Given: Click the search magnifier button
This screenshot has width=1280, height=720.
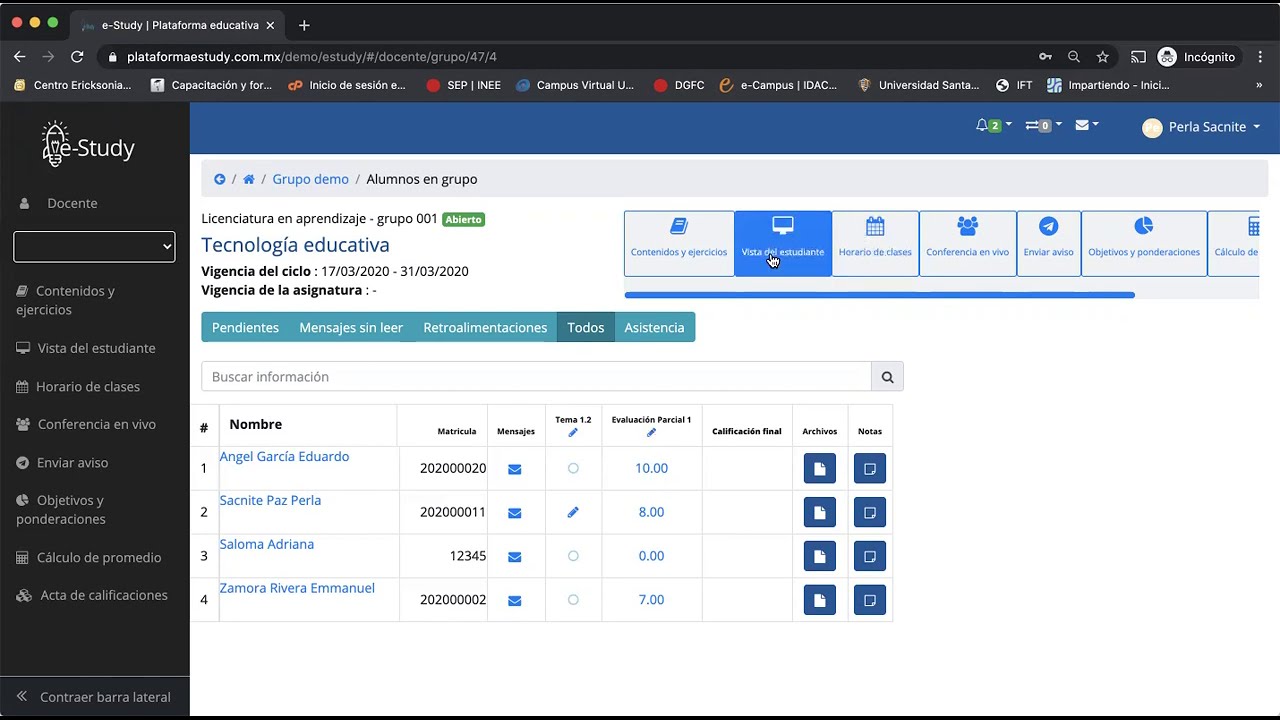Looking at the screenshot, I should coord(887,377).
